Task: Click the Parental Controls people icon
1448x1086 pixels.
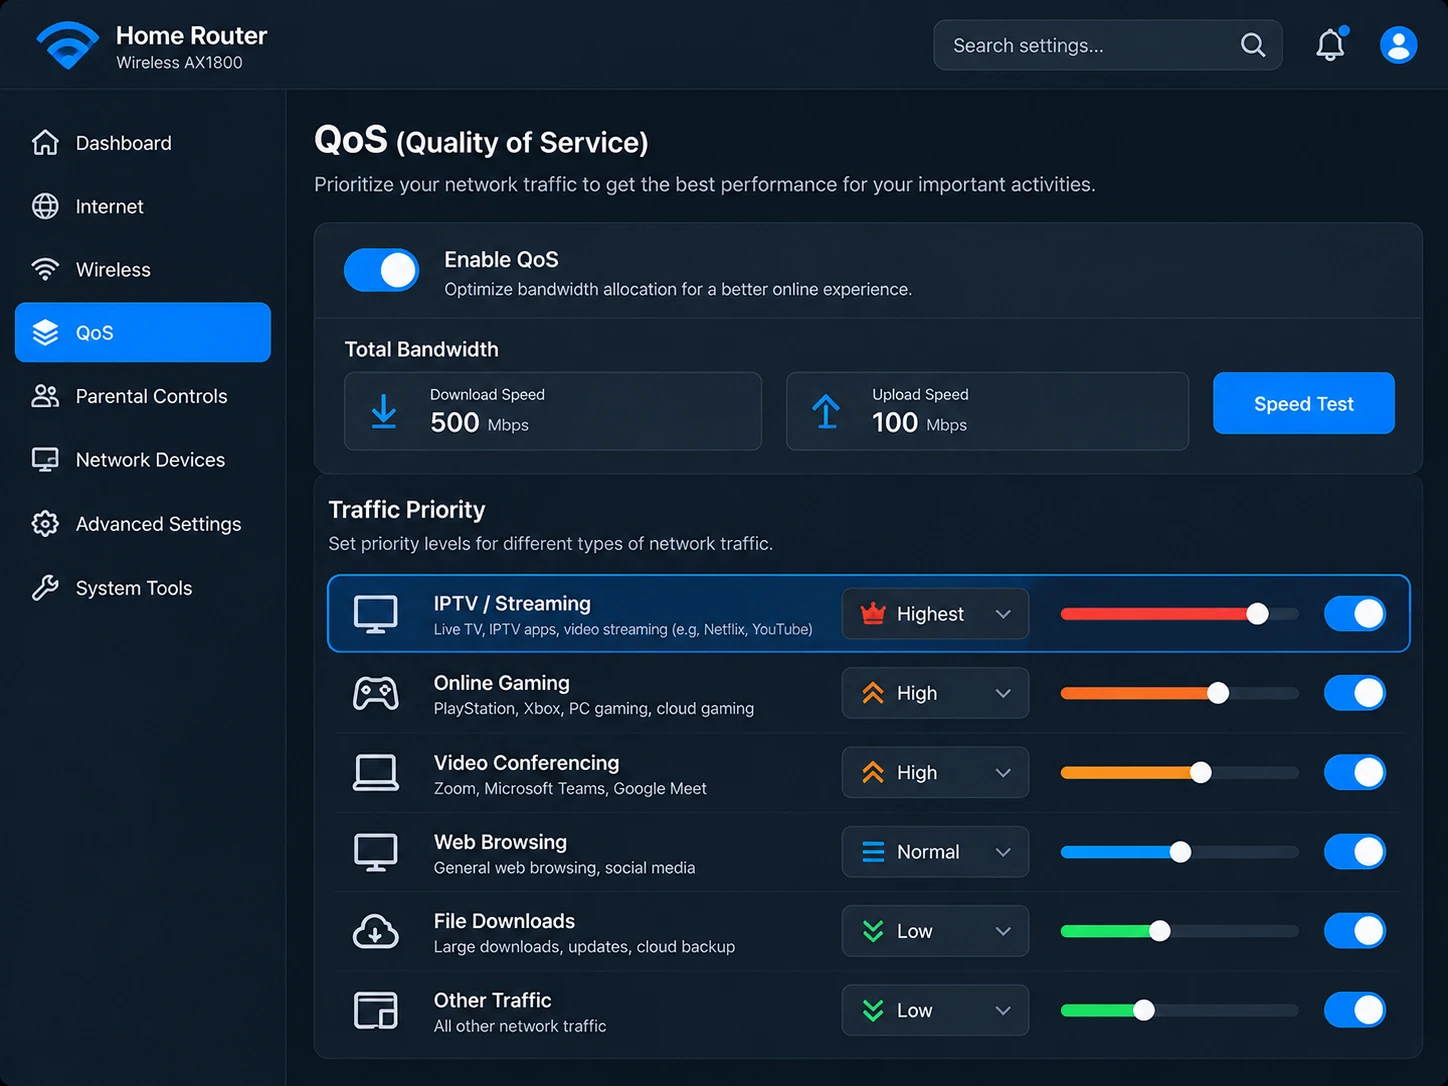Action: pyautogui.click(x=45, y=396)
